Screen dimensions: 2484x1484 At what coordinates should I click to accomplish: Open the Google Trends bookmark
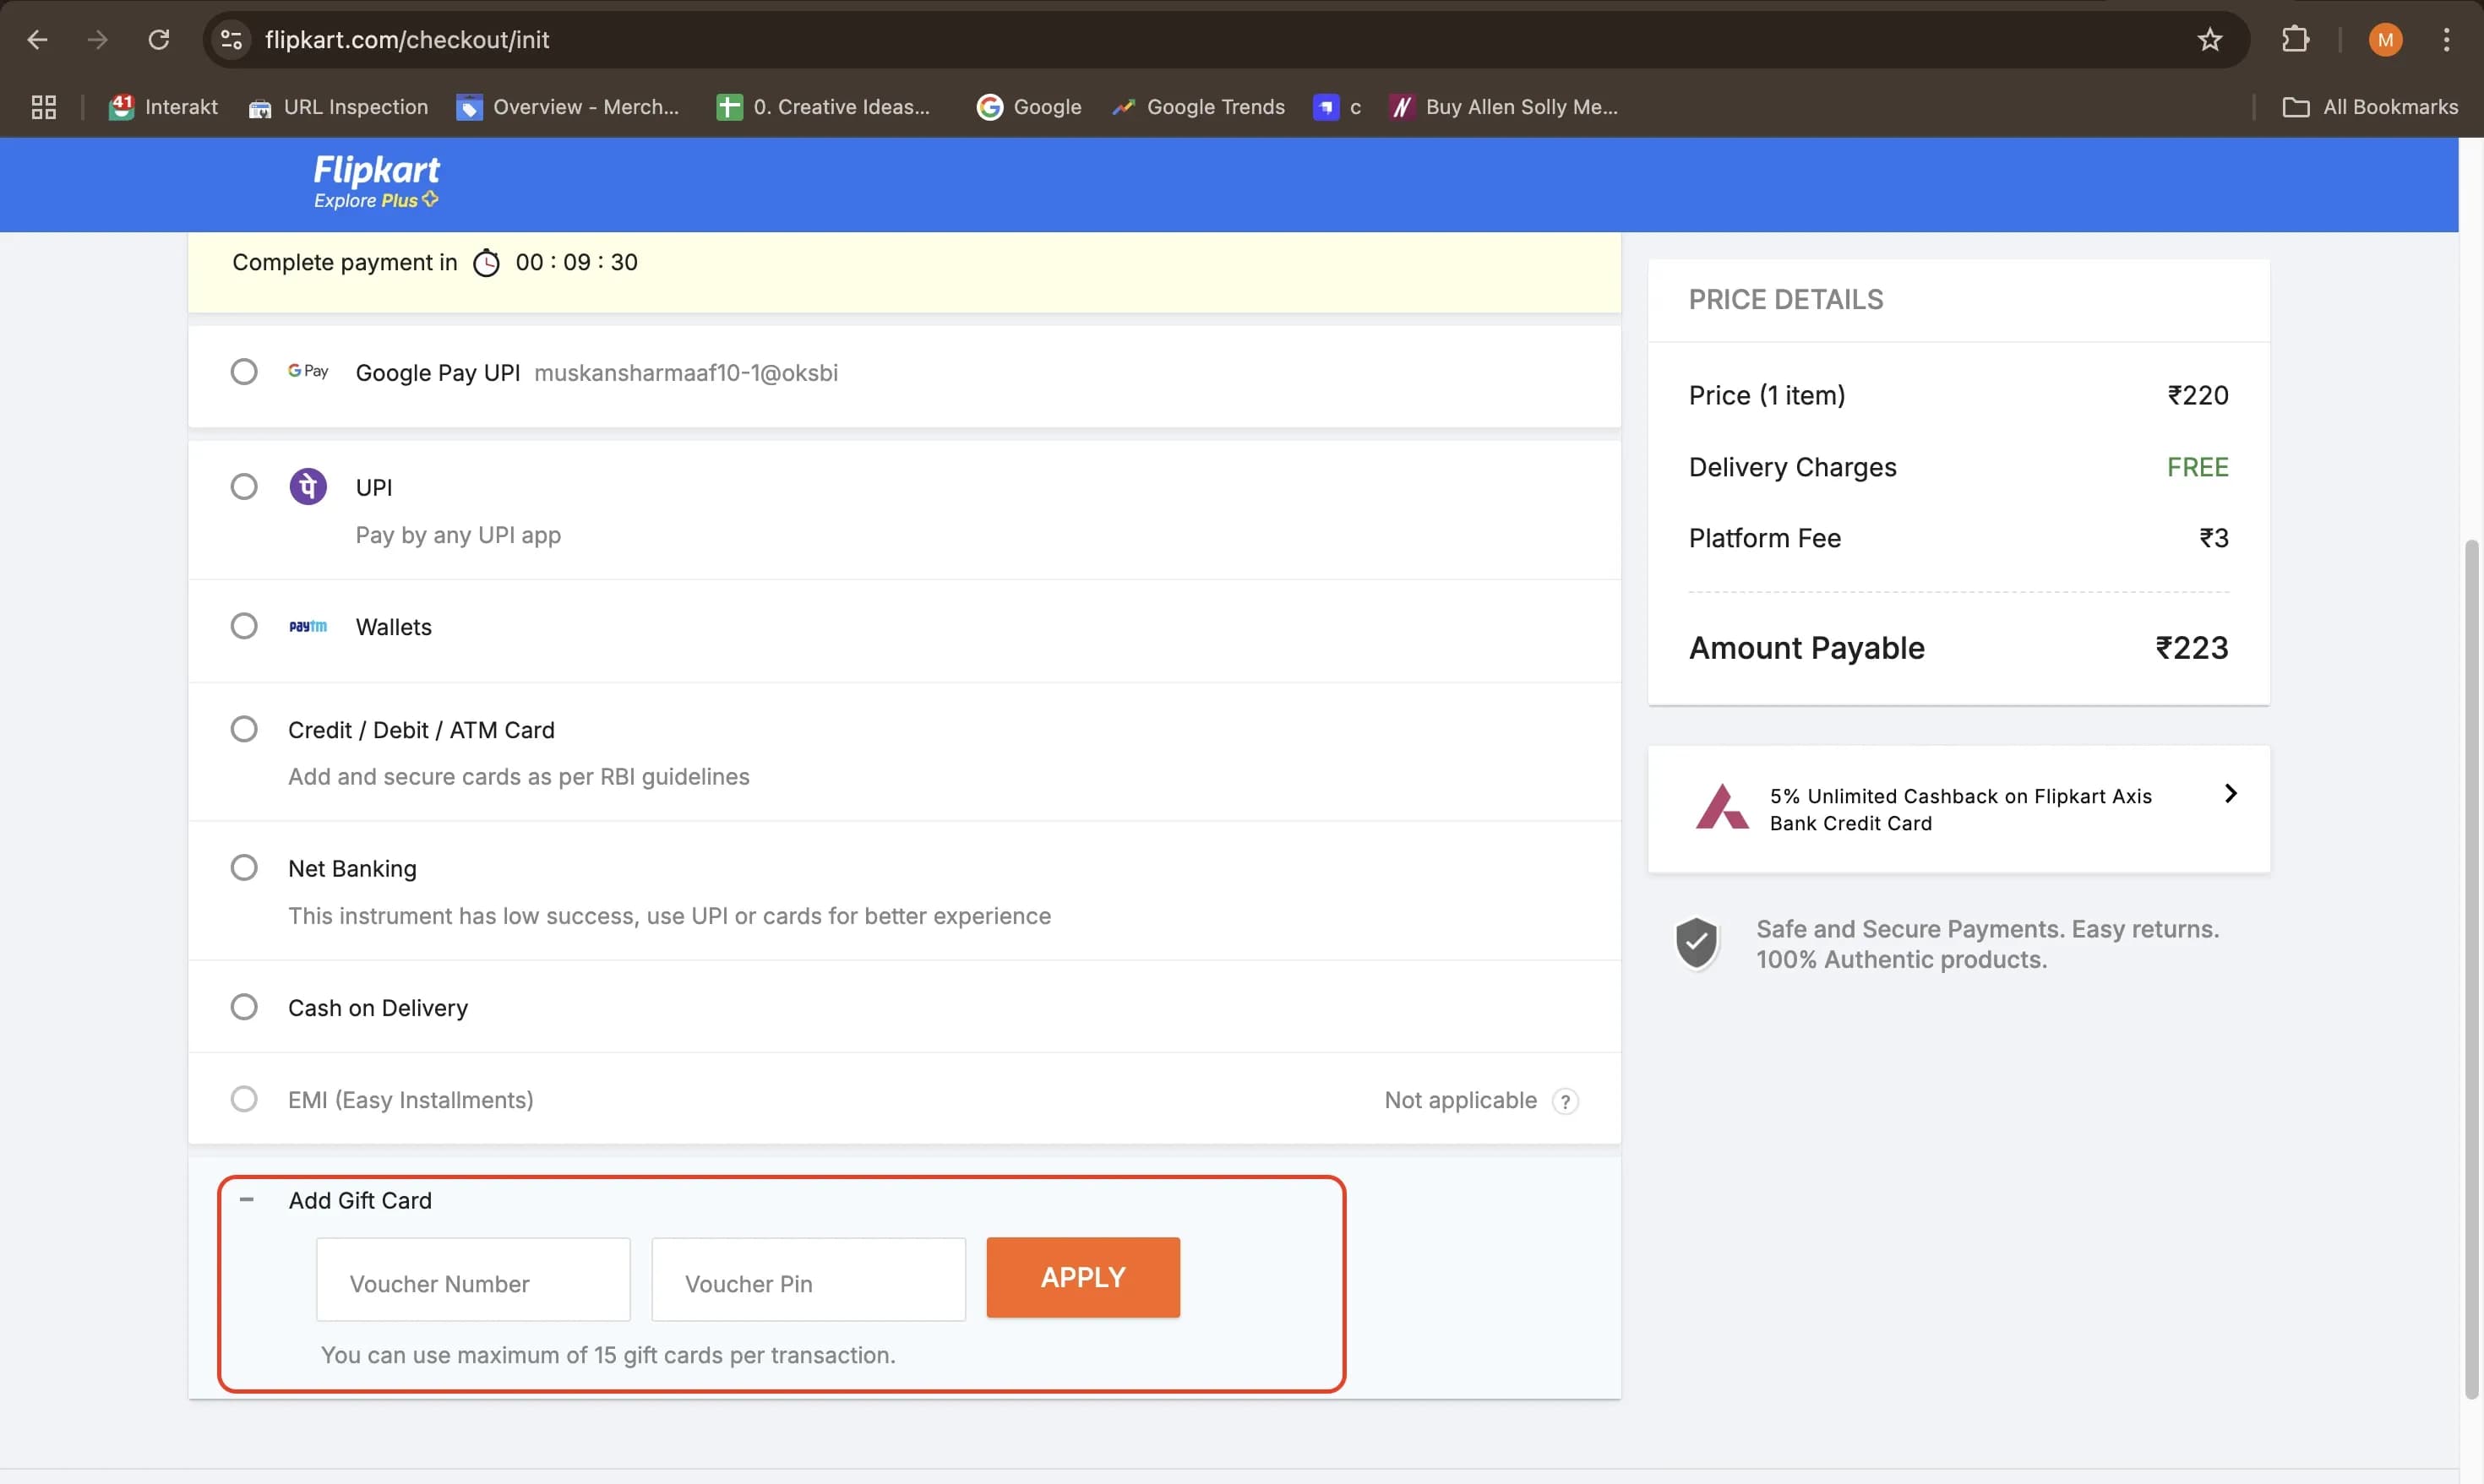click(1198, 107)
